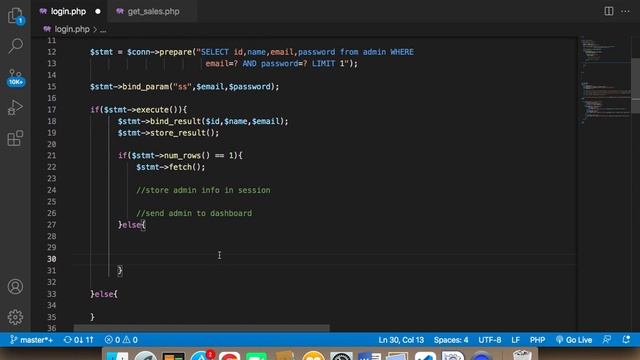Viewport: 640px width, 360px height.
Task: Open Source Control view with 10K+ badge
Action: [x=16, y=77]
